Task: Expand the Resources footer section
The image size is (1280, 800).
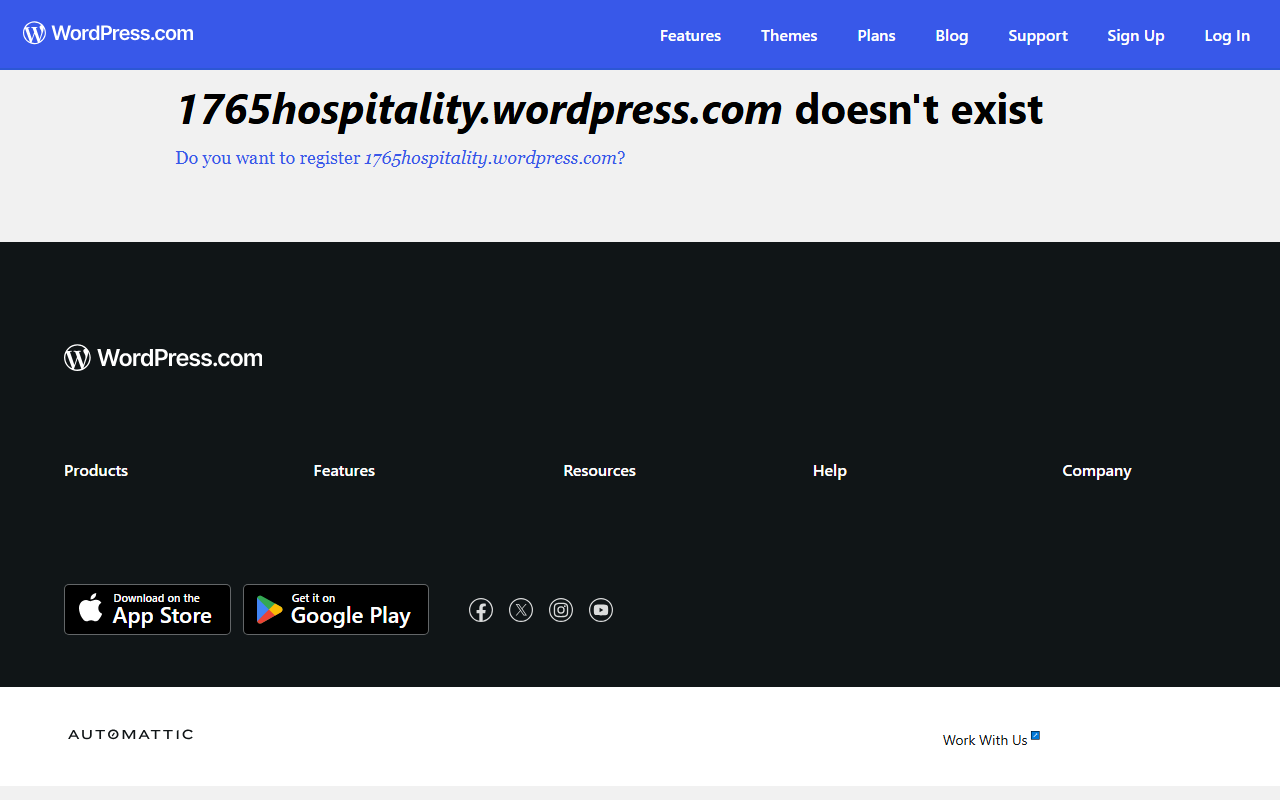Action: pos(599,470)
